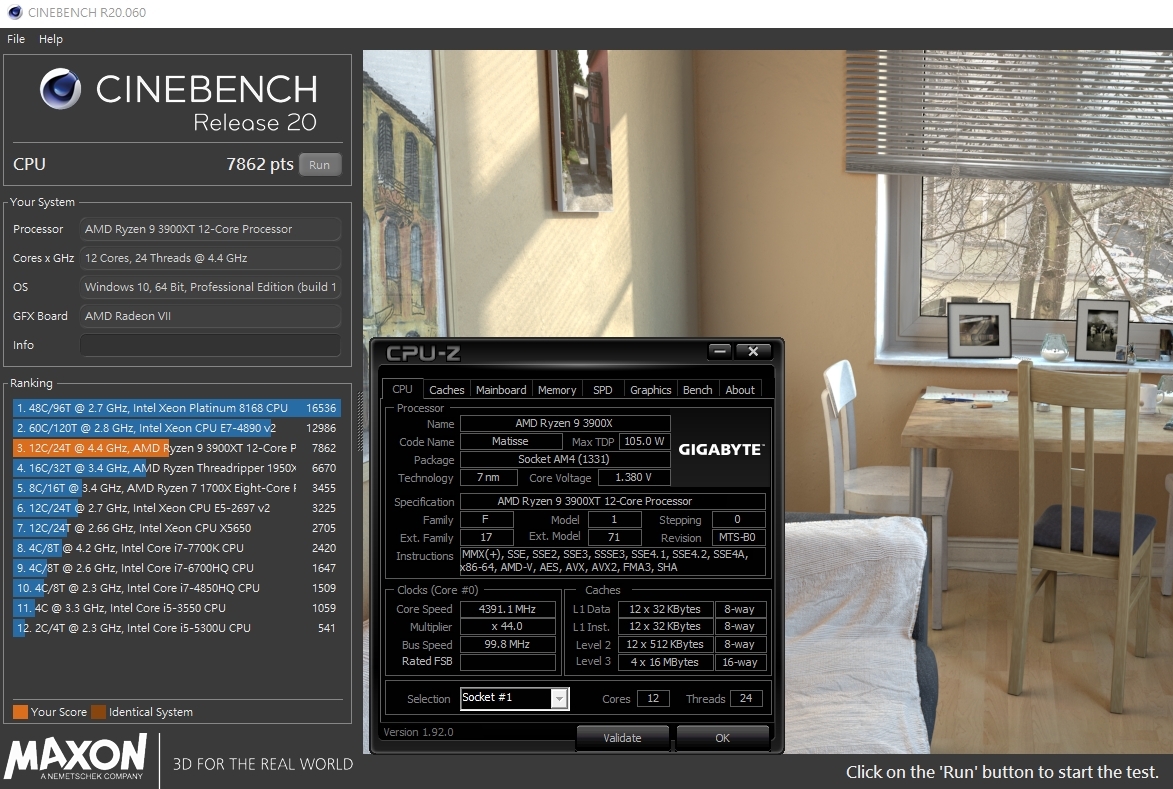Minimize the CPU-Z window

pyautogui.click(x=720, y=351)
